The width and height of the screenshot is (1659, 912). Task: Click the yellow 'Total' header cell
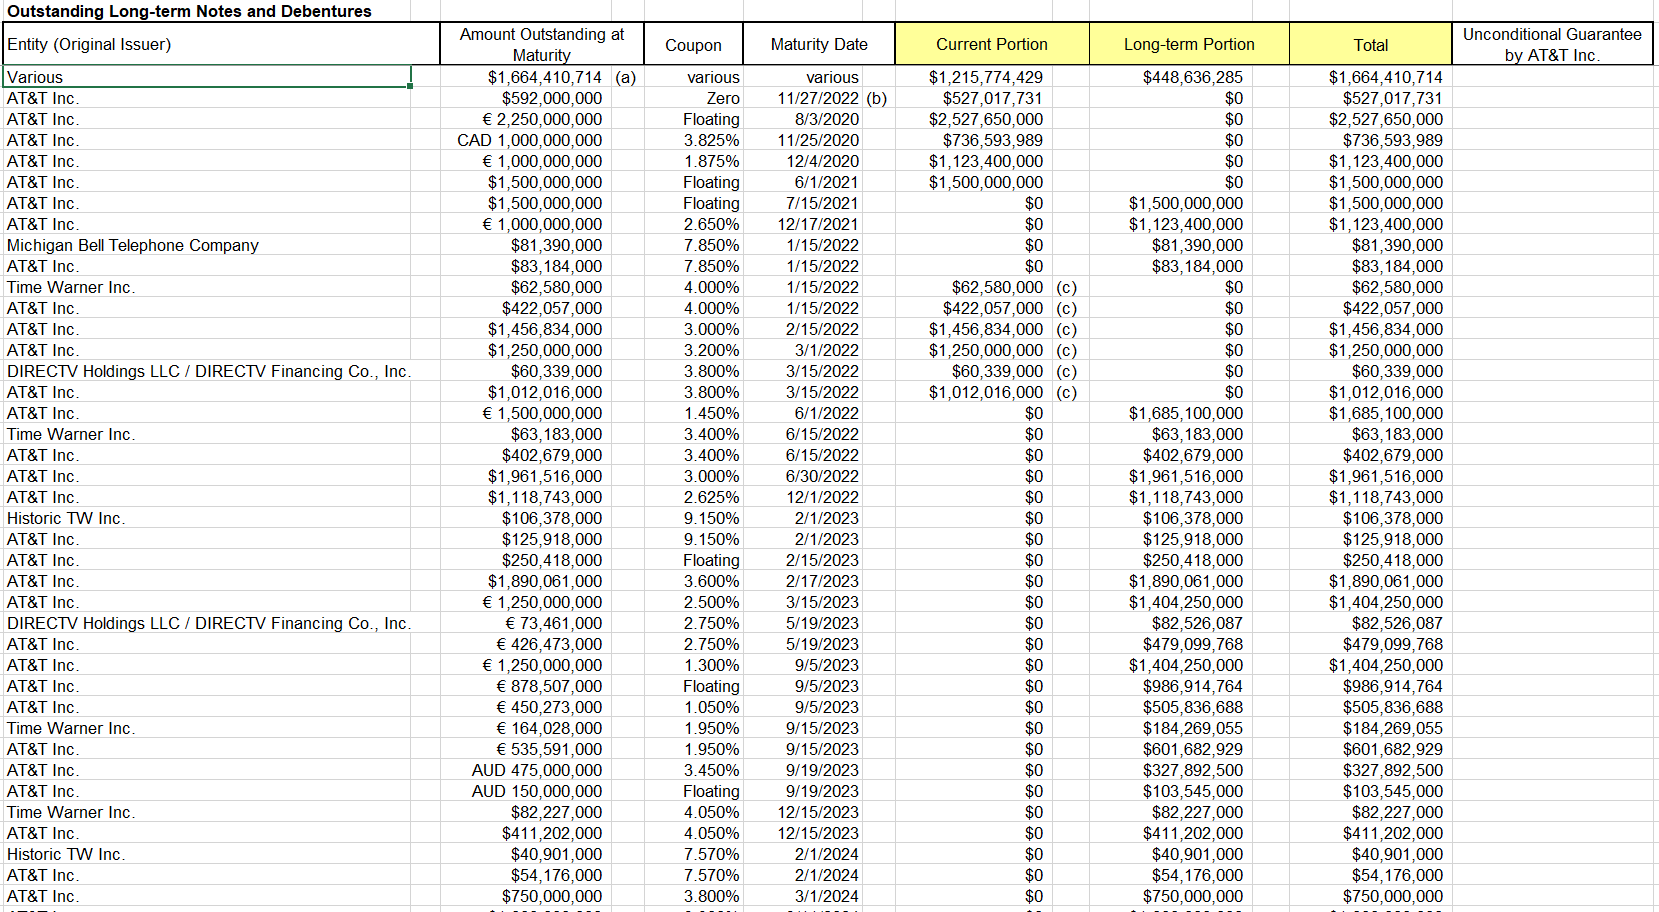[x=1370, y=44]
